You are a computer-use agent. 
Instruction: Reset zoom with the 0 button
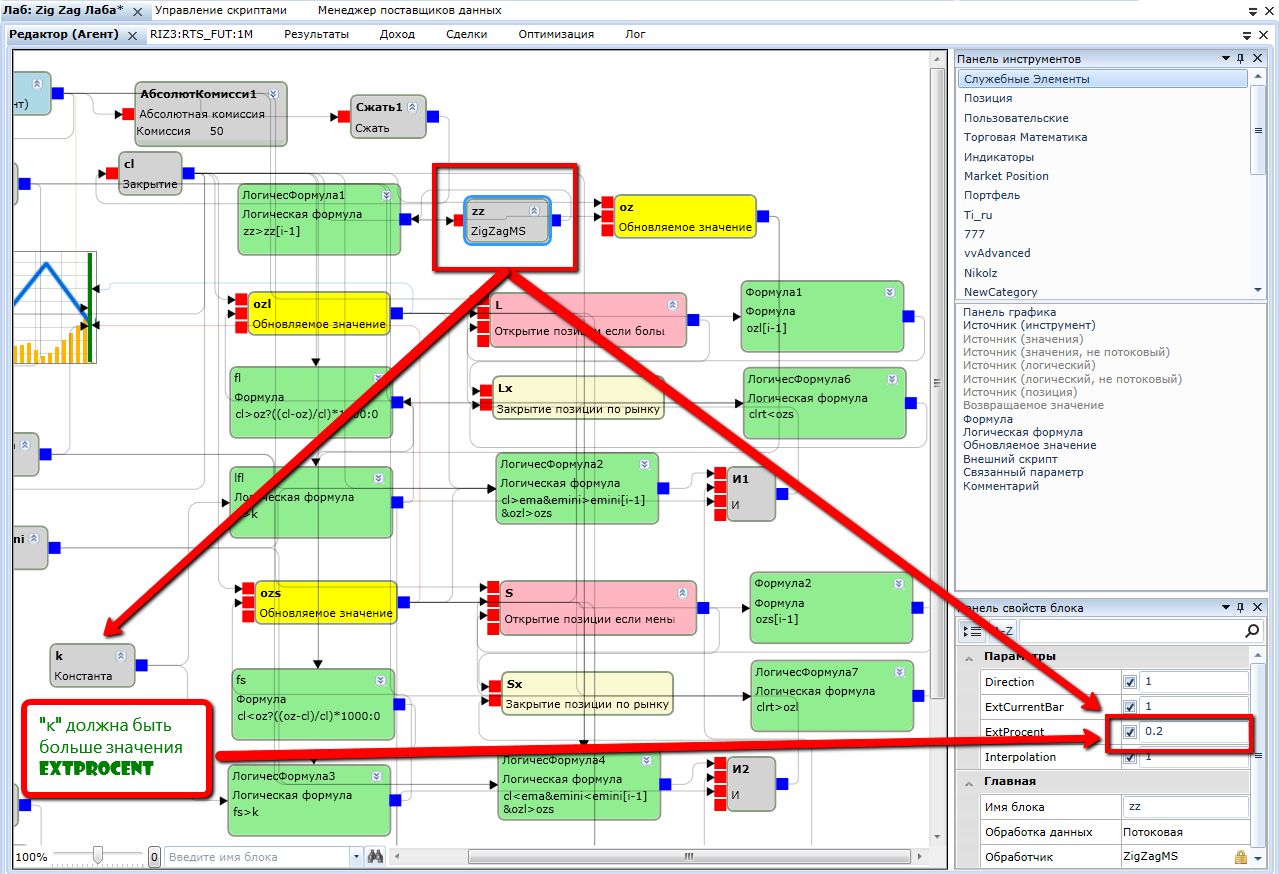pos(154,857)
